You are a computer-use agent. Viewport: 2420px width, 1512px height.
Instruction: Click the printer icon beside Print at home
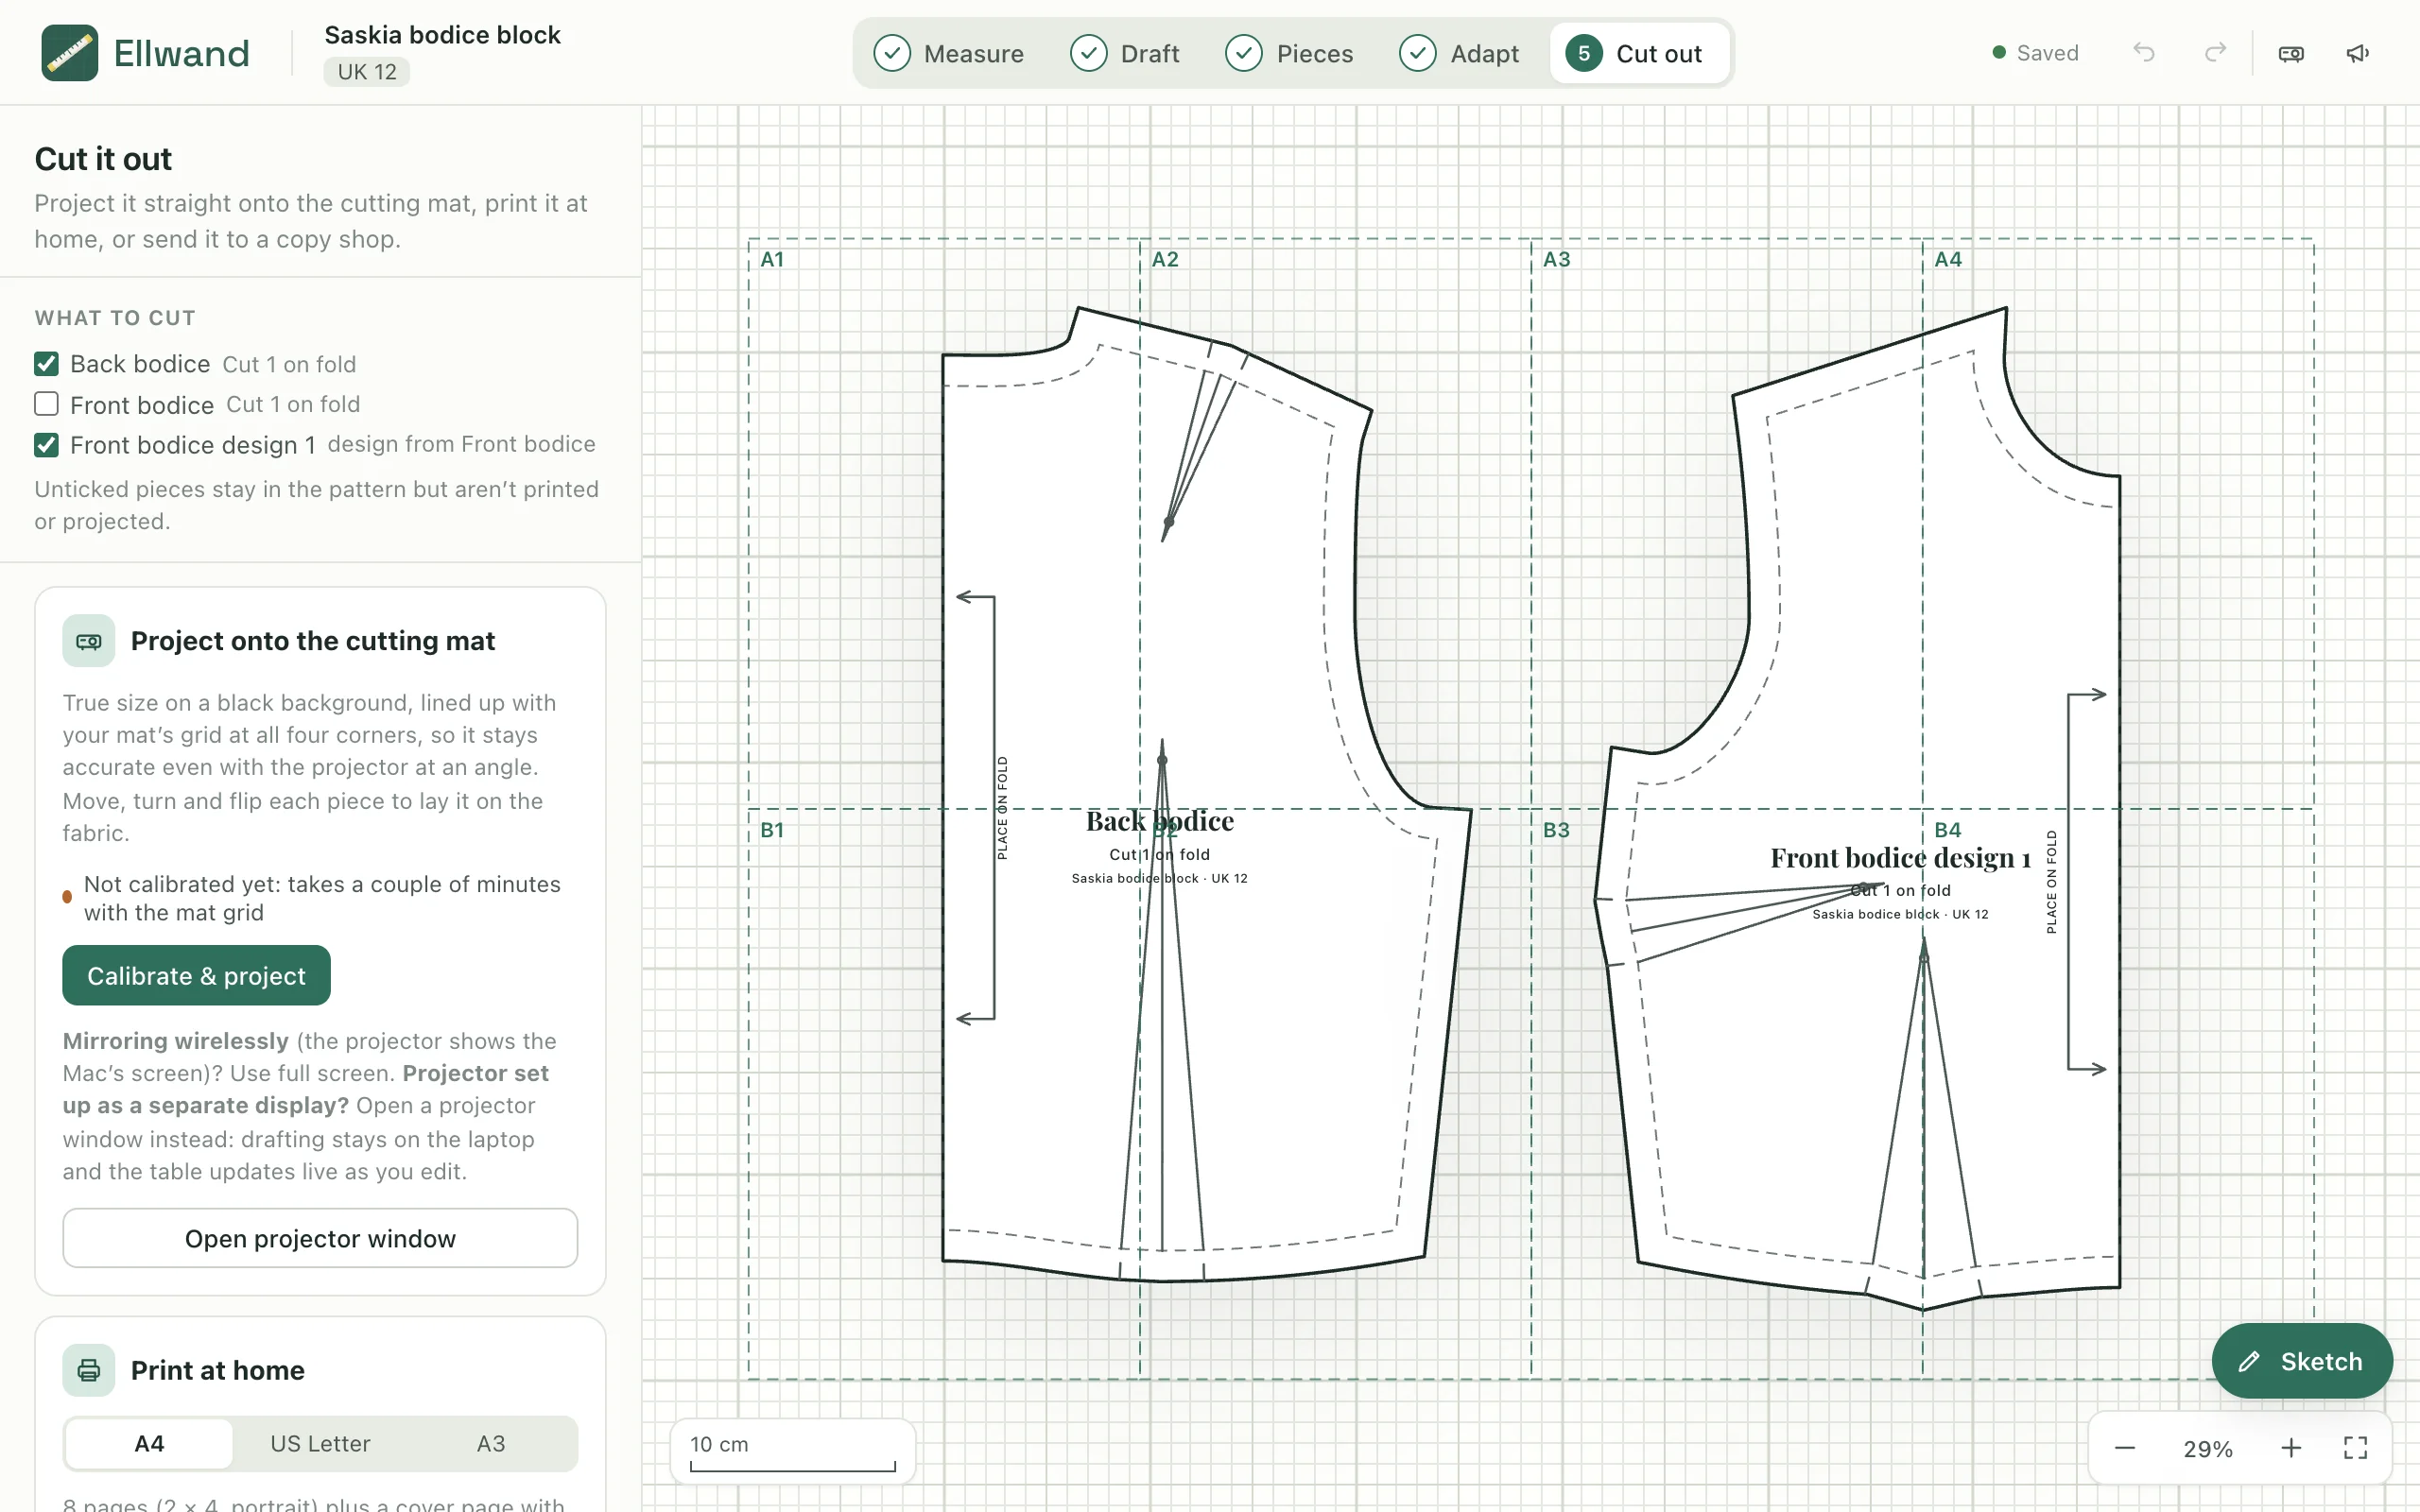click(x=89, y=1370)
